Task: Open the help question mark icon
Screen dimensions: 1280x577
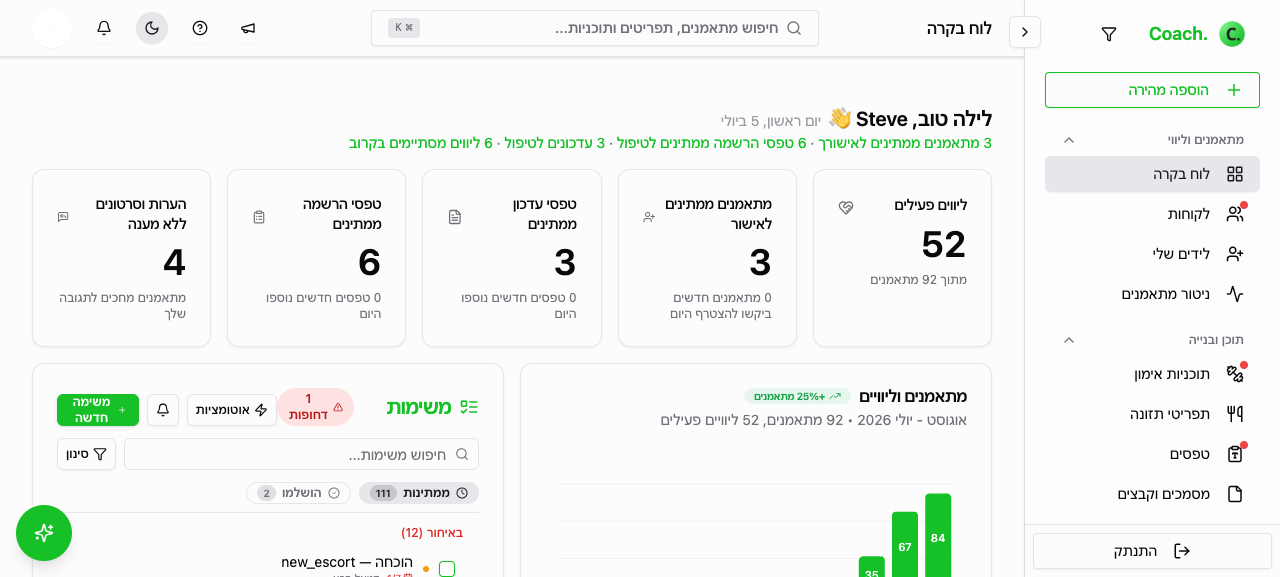Action: (200, 28)
